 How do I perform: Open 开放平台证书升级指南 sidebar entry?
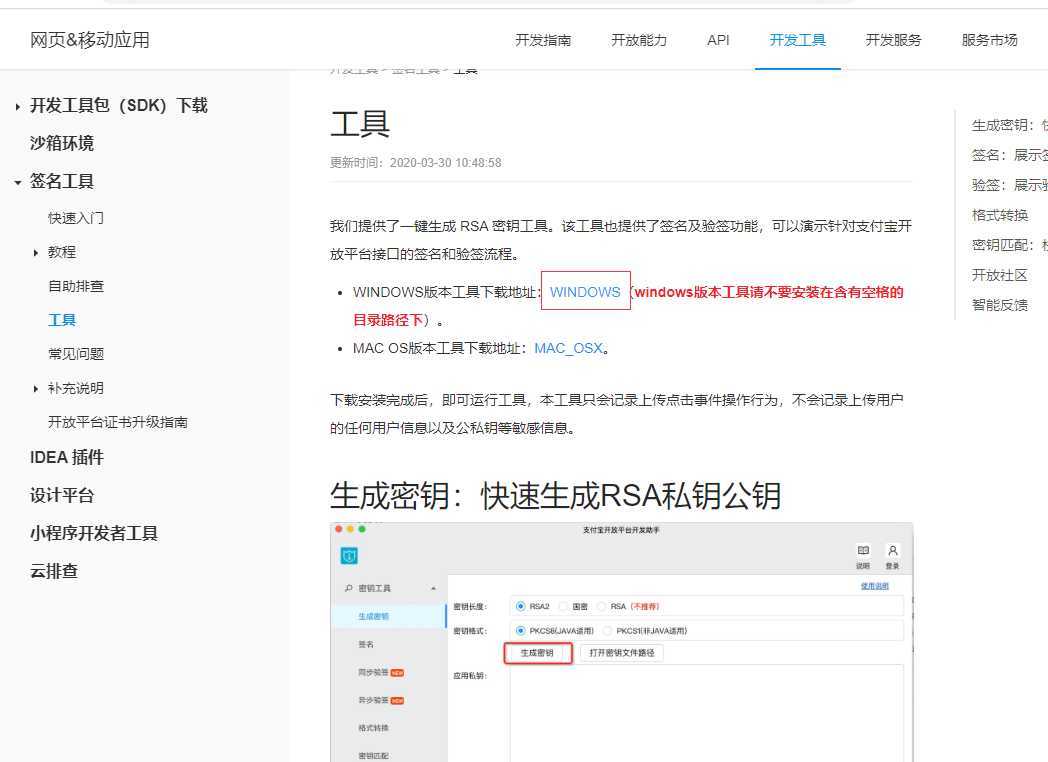[x=118, y=422]
